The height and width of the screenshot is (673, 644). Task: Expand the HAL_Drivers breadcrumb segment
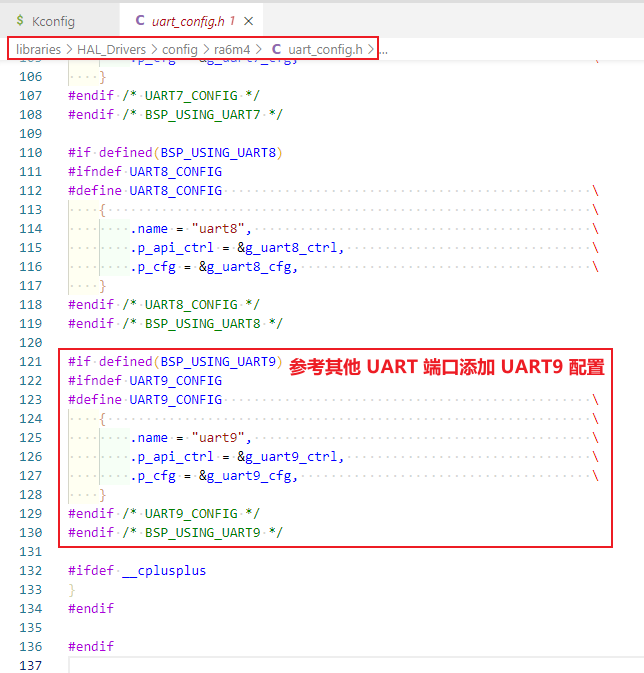(x=112, y=49)
